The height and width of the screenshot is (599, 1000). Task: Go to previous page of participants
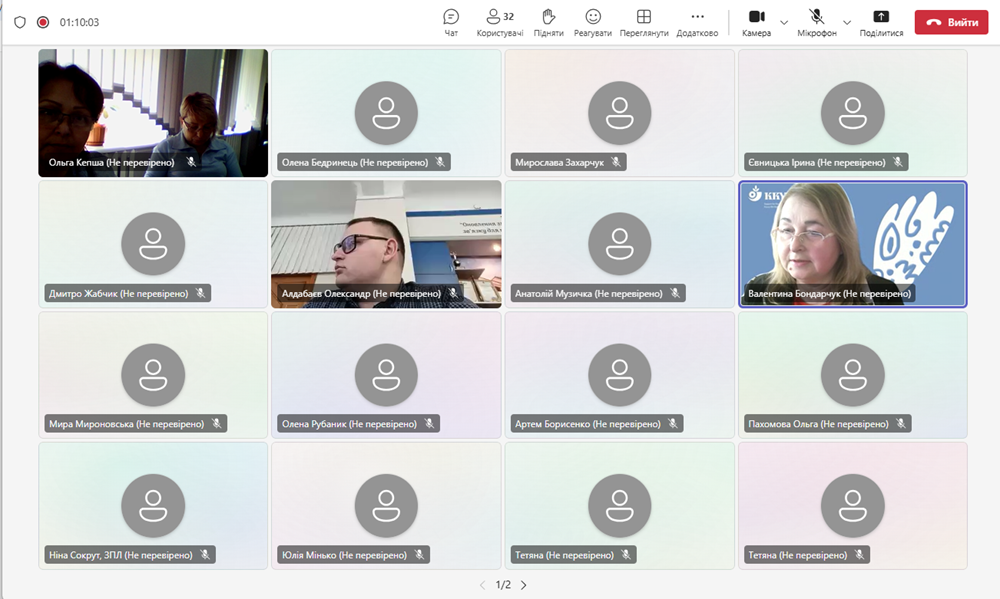[482, 585]
